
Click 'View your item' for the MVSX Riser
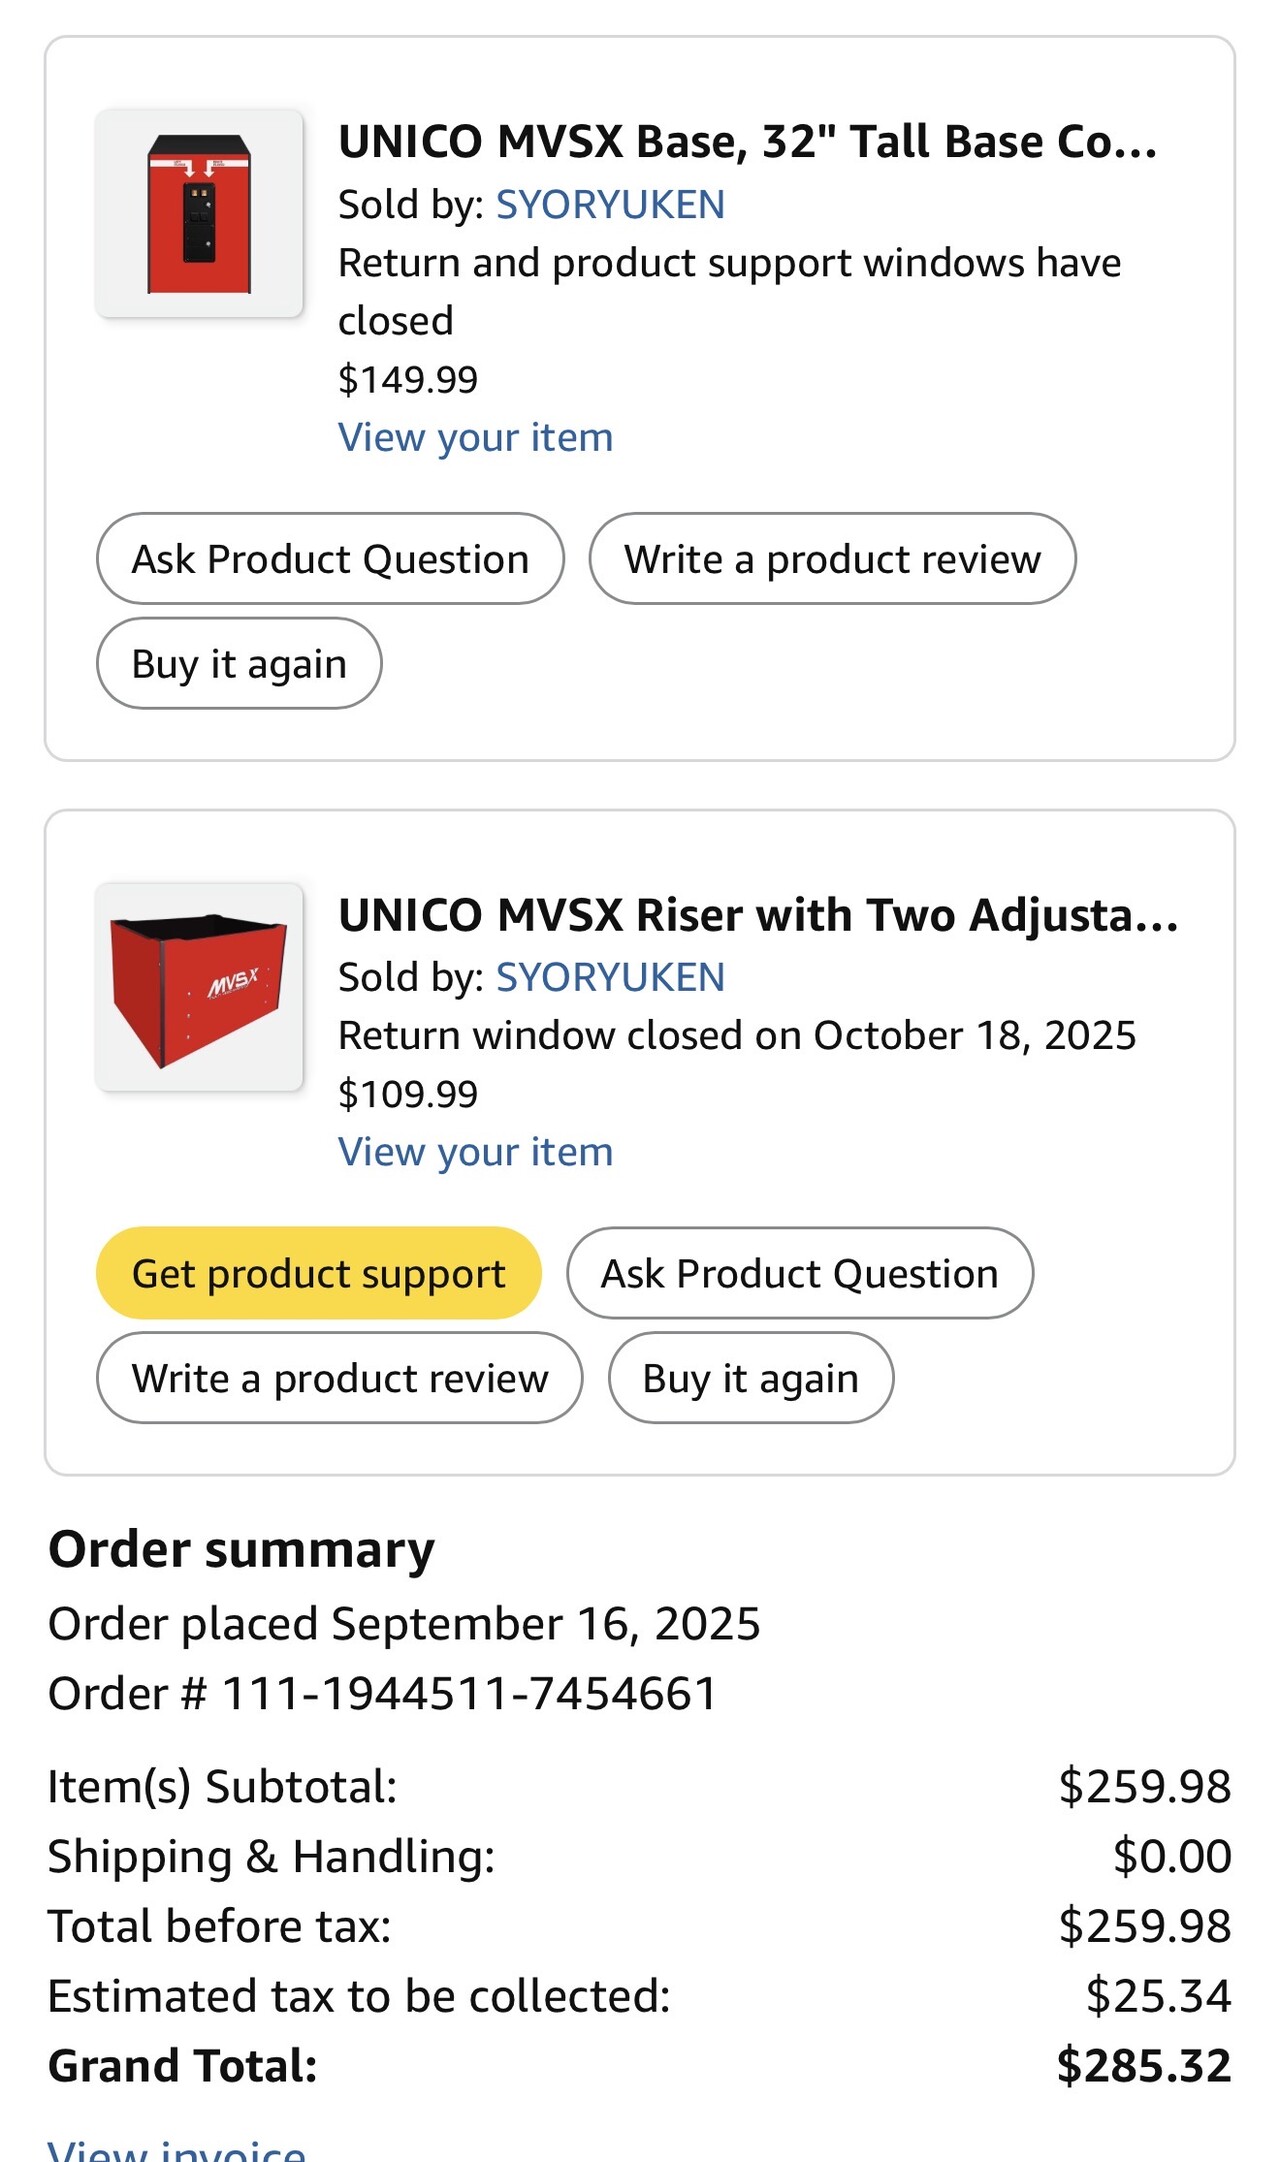tap(475, 1152)
